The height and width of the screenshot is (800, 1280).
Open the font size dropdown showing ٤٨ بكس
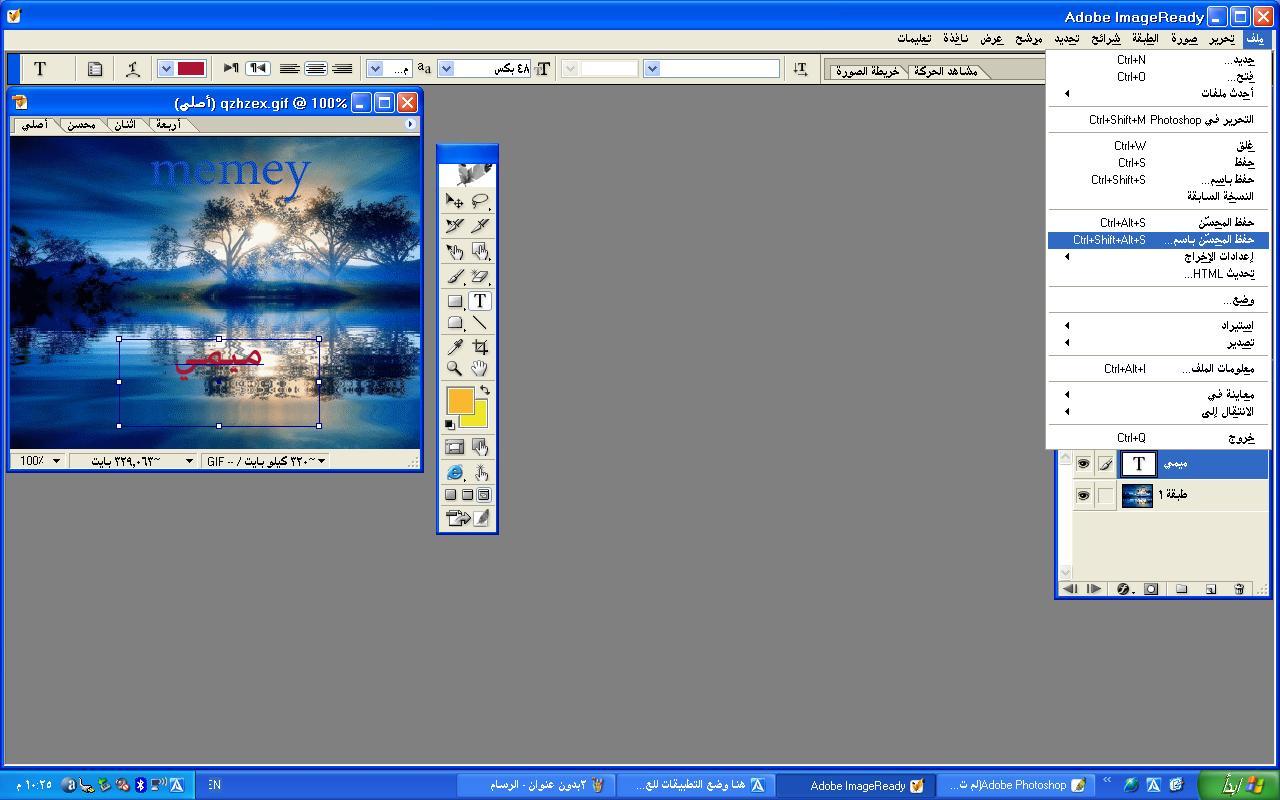[447, 69]
